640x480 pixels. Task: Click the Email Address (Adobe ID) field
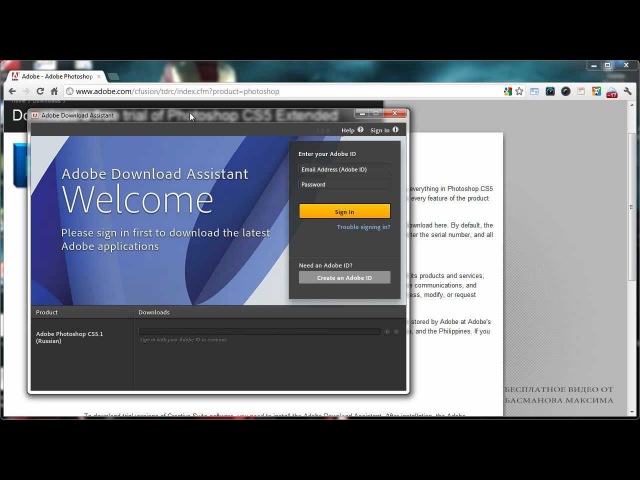(344, 169)
